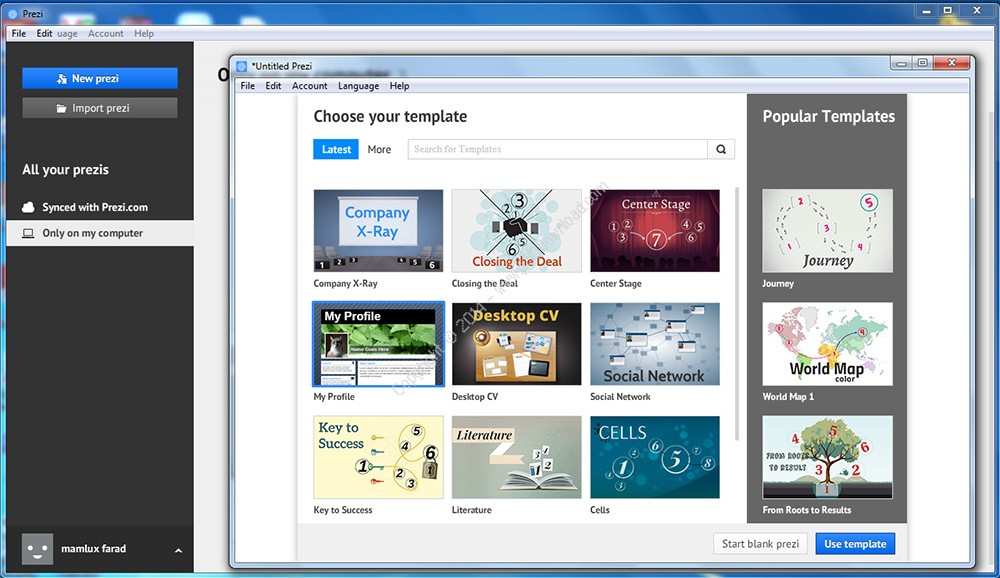Click Start blank prezi button

coord(760,544)
